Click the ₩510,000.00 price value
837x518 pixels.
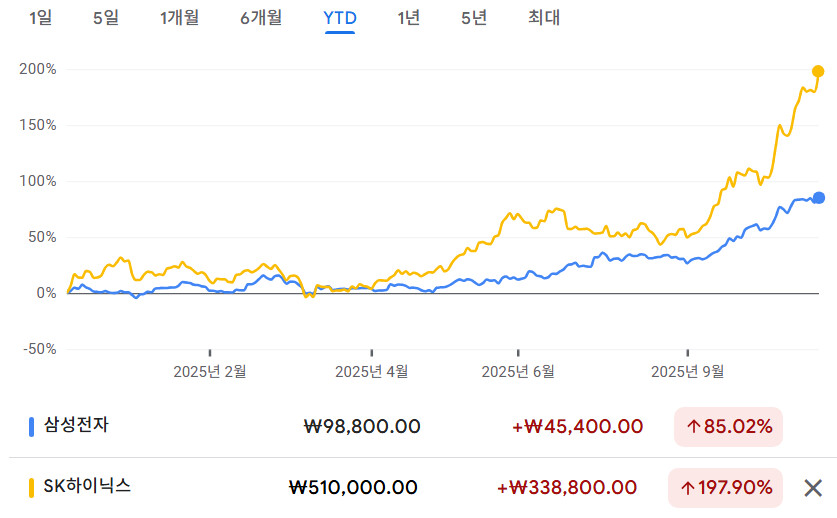click(x=353, y=488)
